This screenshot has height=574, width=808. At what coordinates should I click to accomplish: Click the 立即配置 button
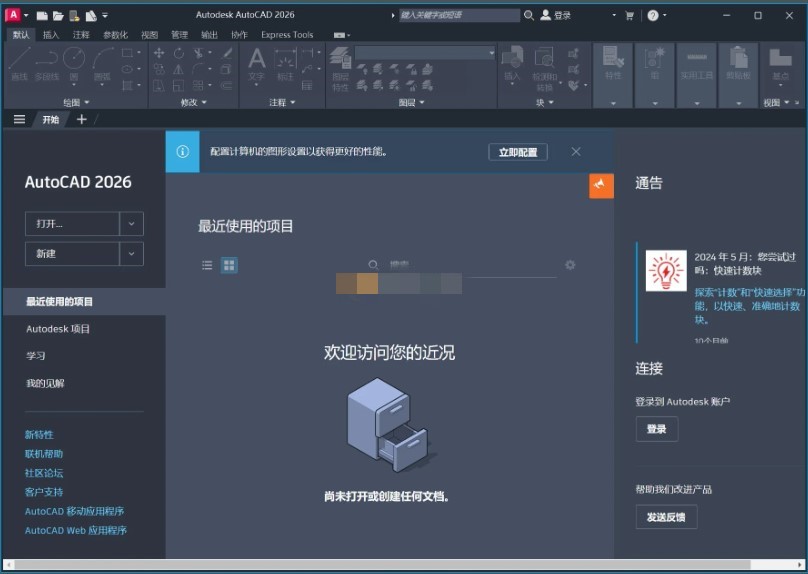click(x=518, y=152)
